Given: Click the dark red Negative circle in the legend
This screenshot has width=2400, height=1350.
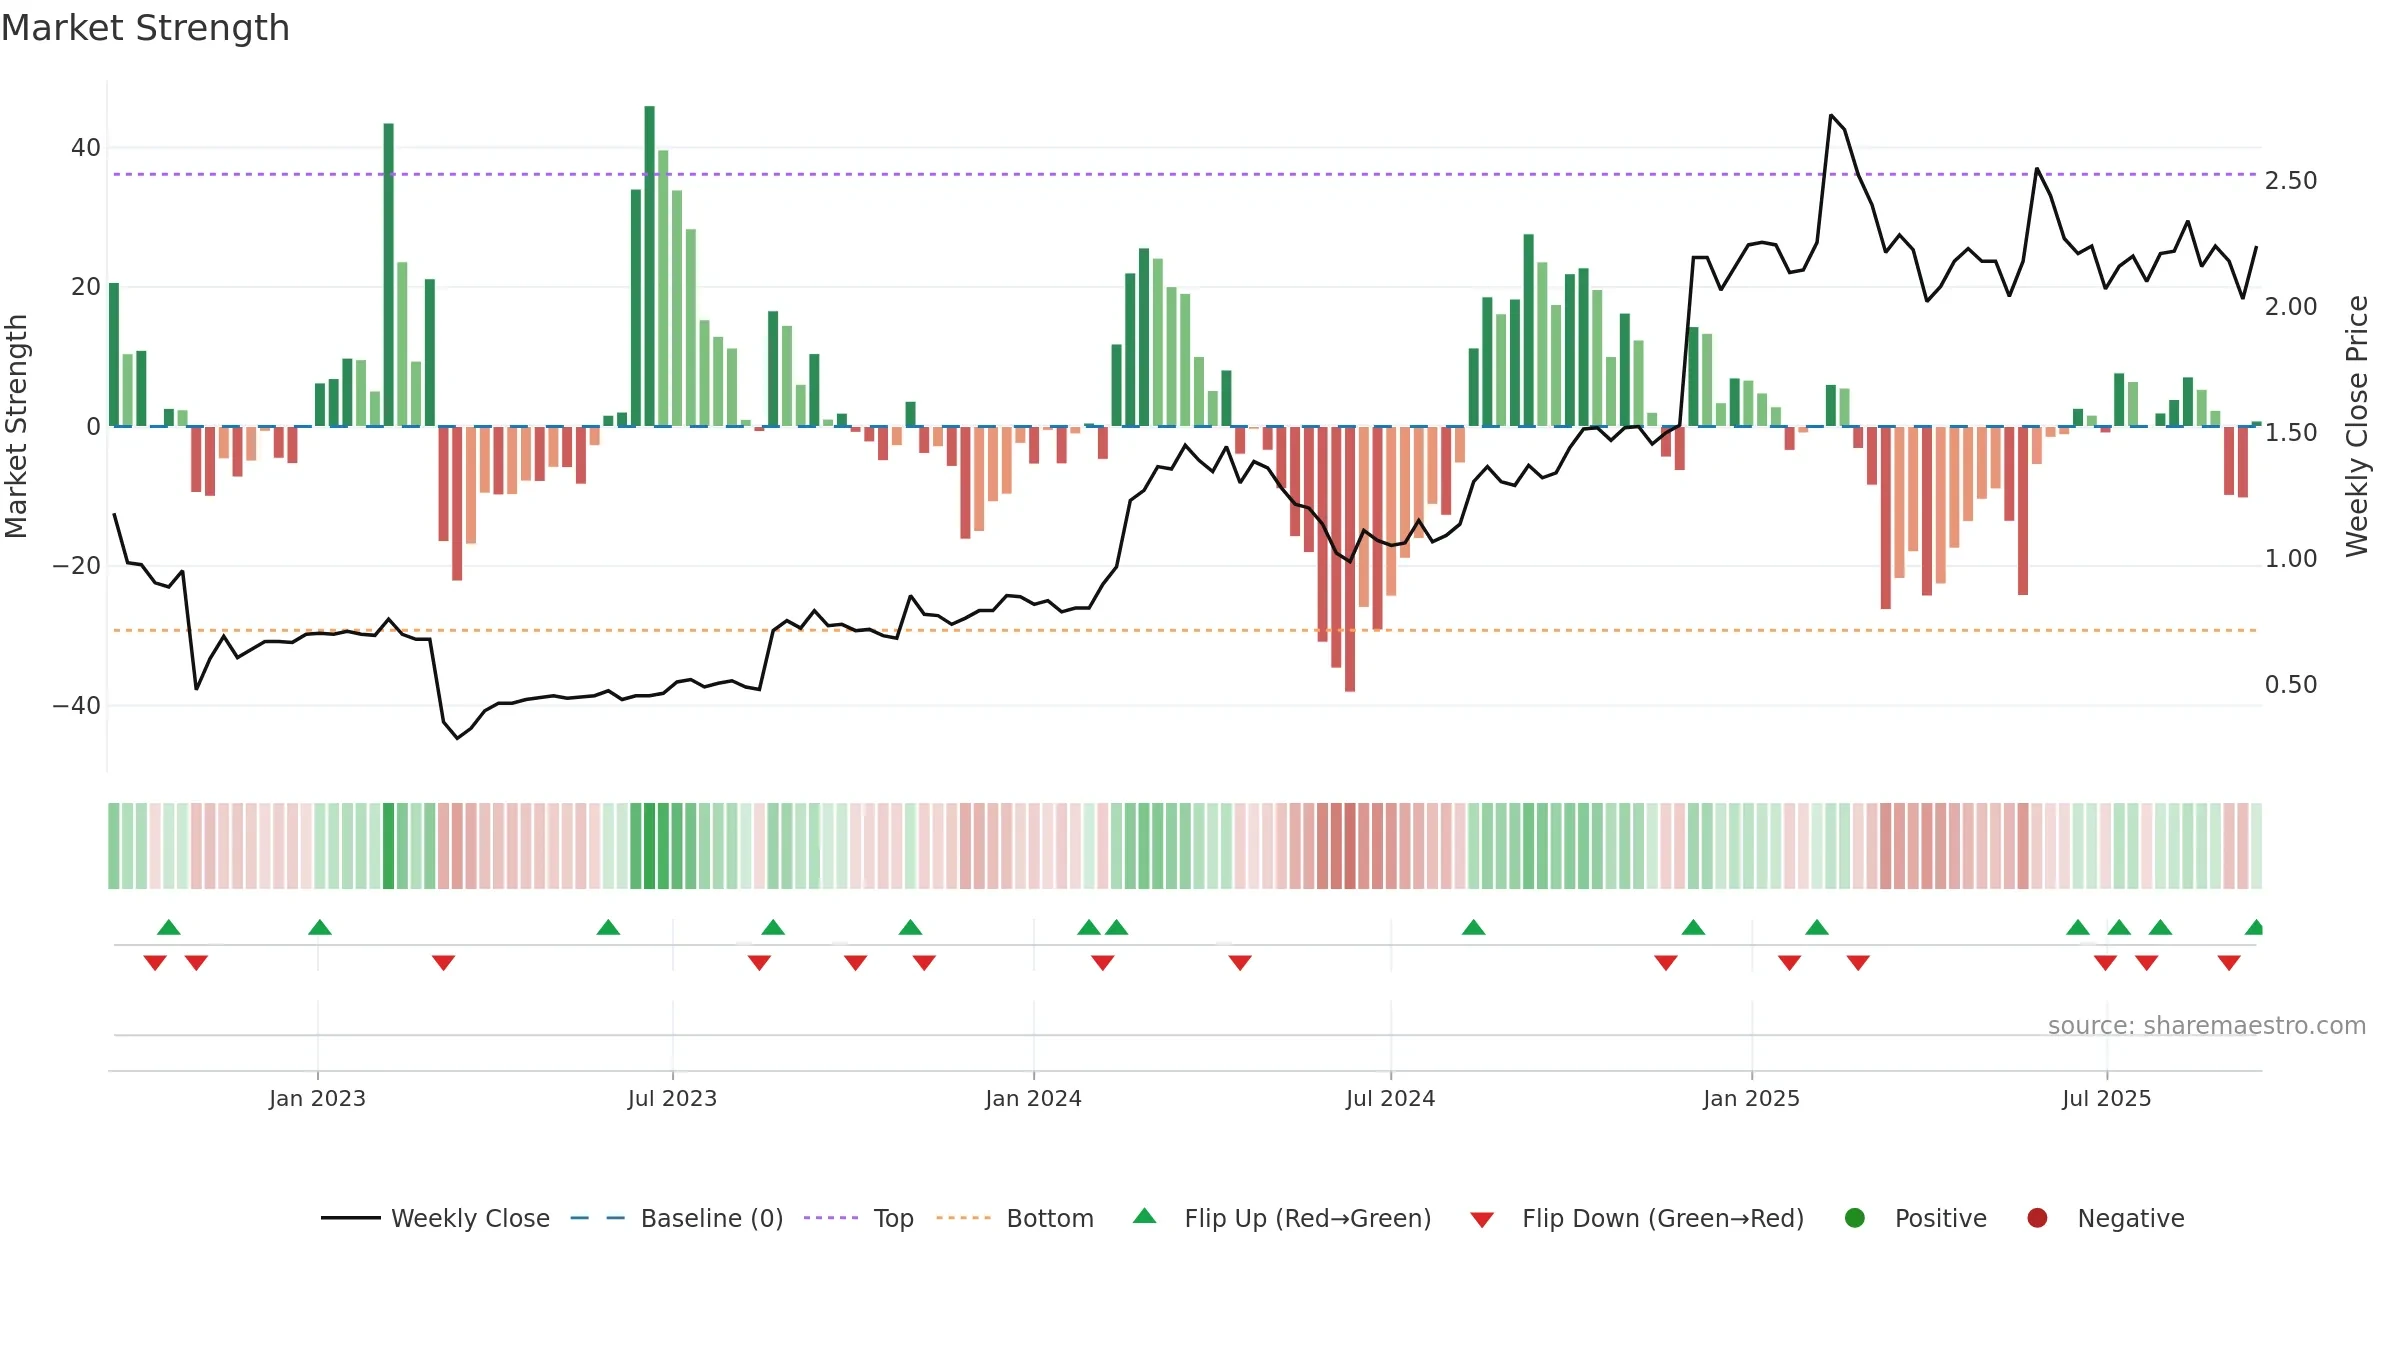Looking at the screenshot, I should (2037, 1218).
